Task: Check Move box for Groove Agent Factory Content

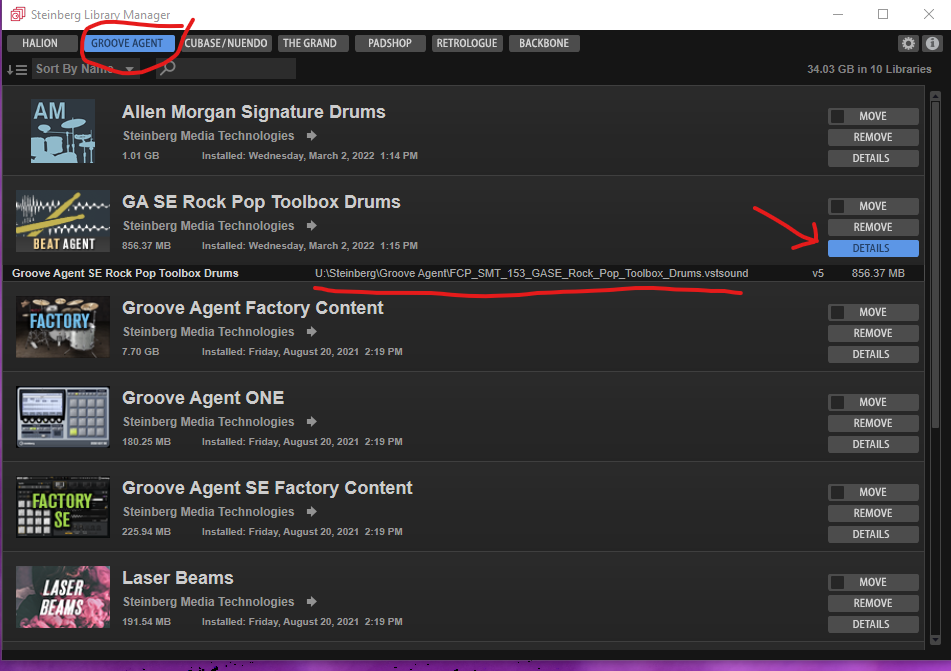Action: pos(838,312)
